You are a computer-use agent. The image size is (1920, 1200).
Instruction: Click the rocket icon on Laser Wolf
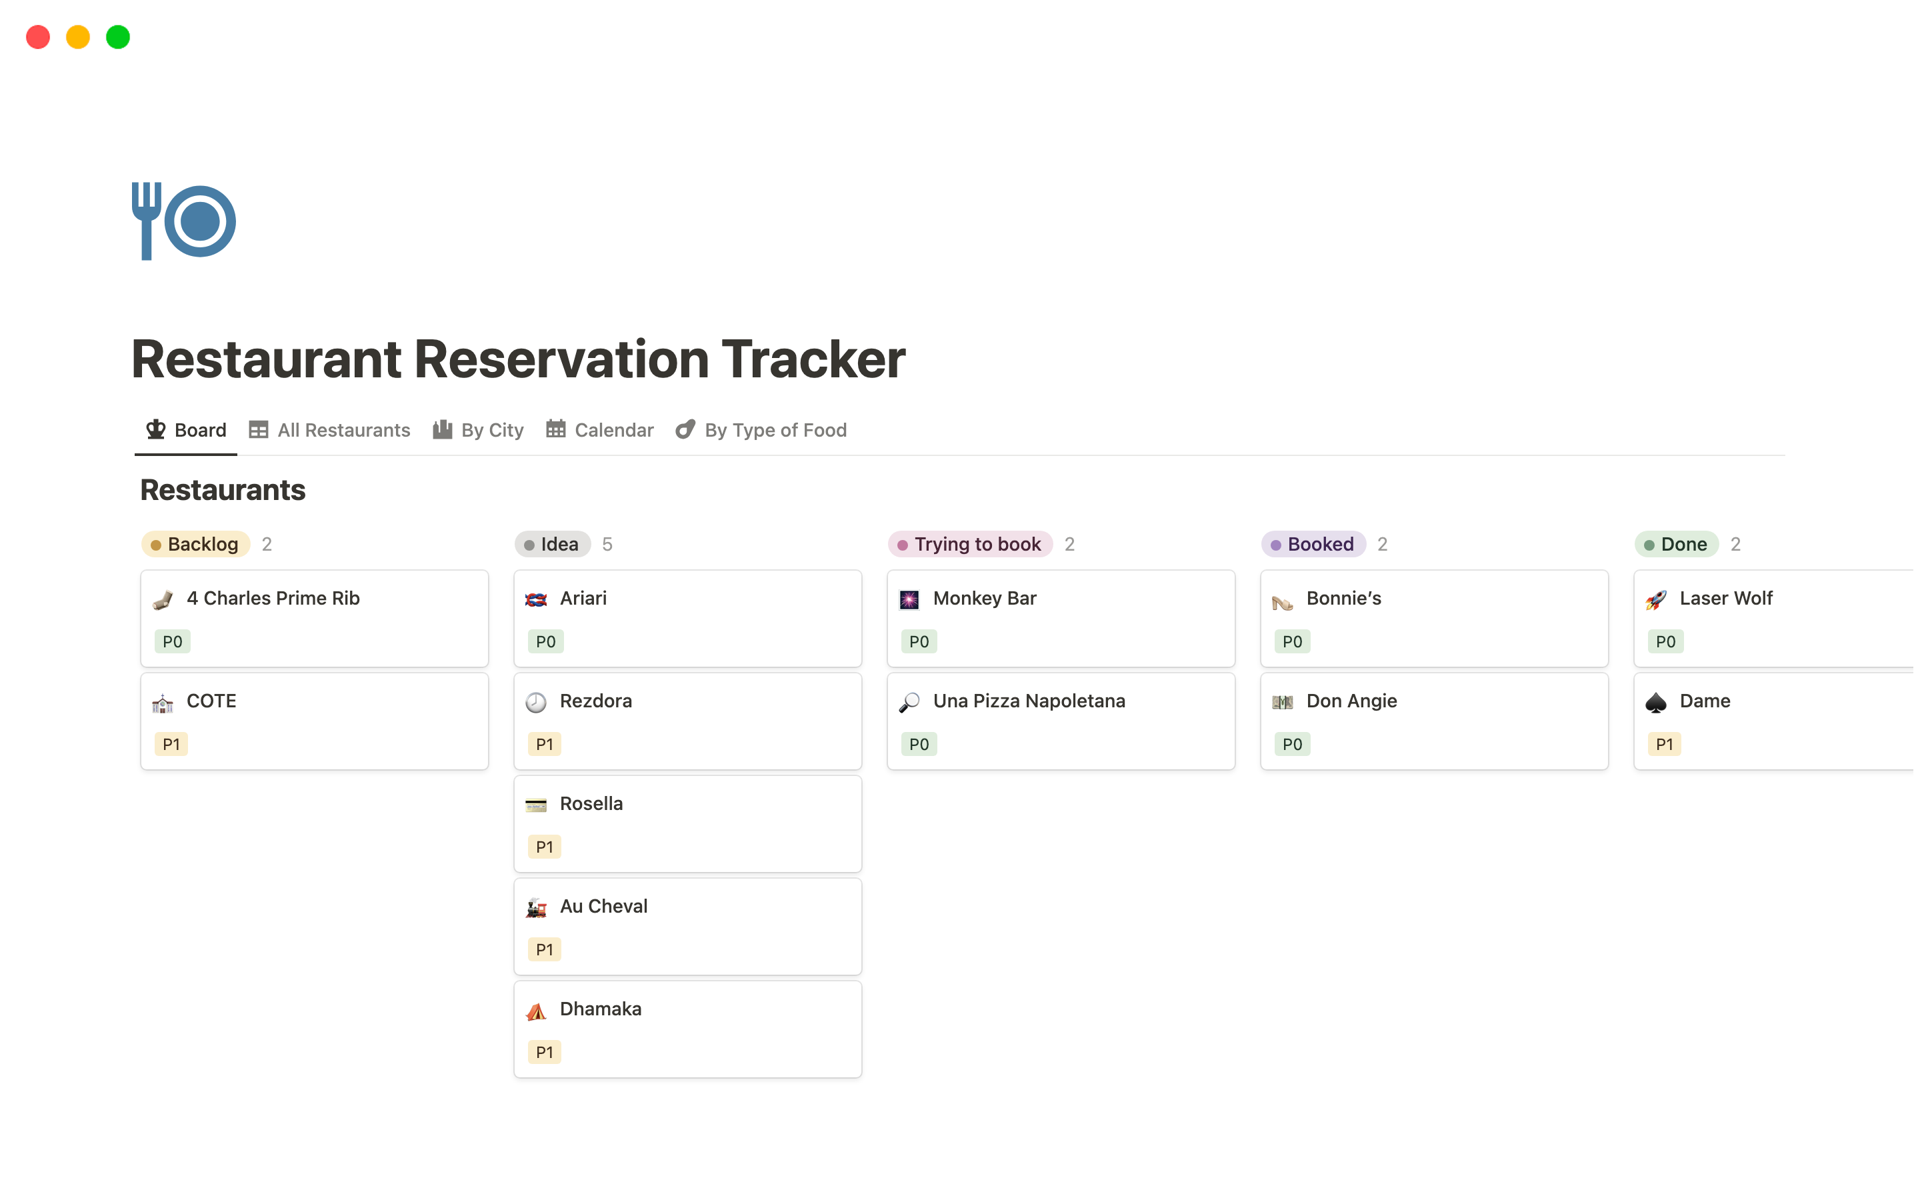(1656, 600)
